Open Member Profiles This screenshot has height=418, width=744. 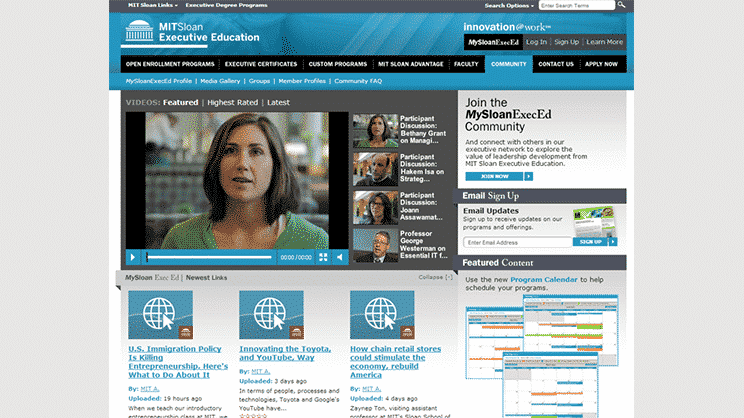302,81
